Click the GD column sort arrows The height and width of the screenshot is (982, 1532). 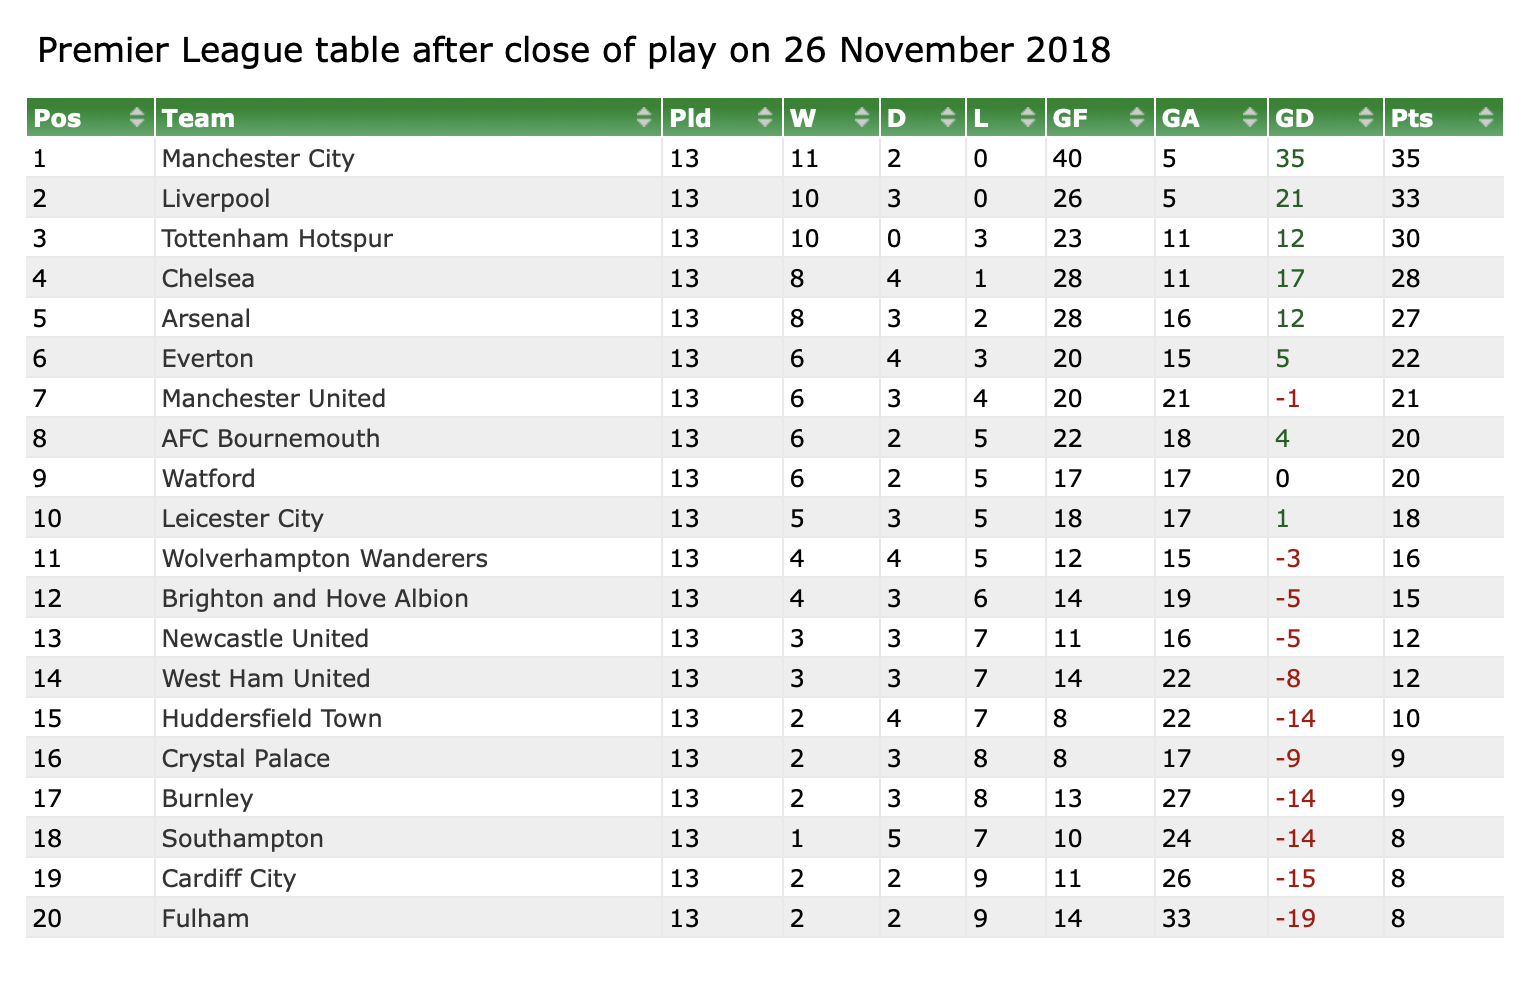(x=1366, y=118)
